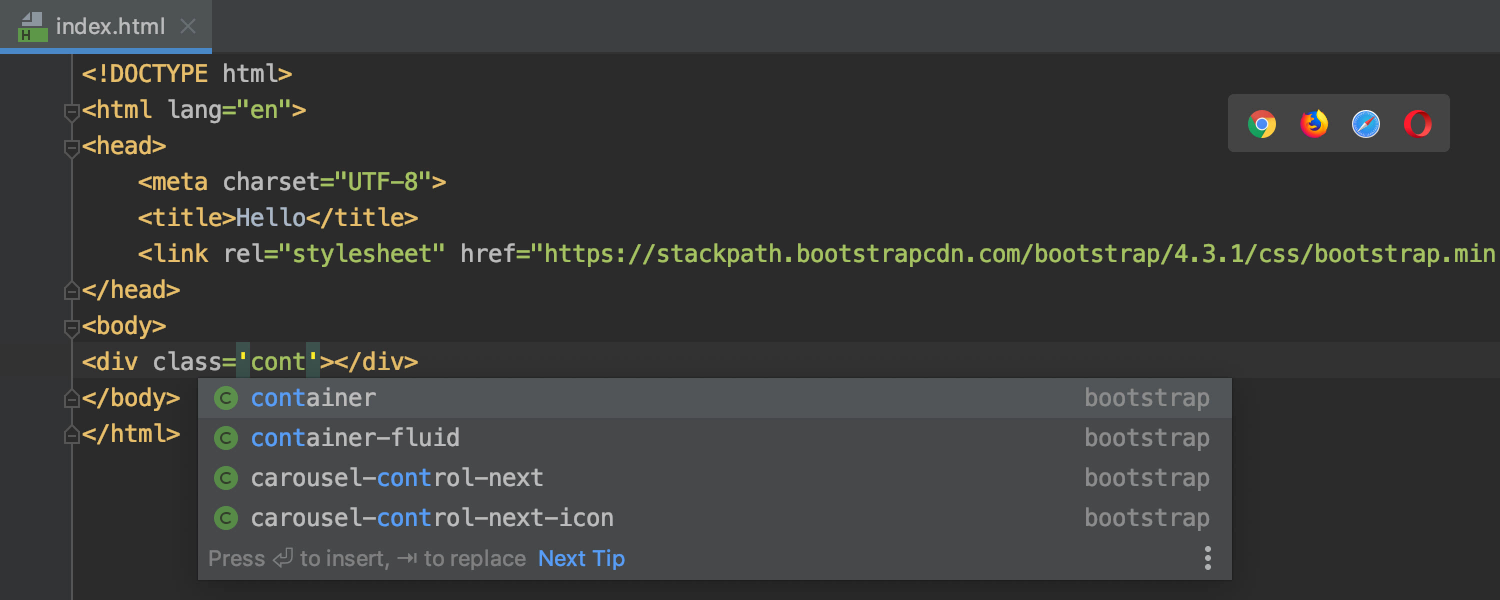Viewport: 1500px width, 600px height.
Task: Close the index.html tab
Action: click(188, 27)
